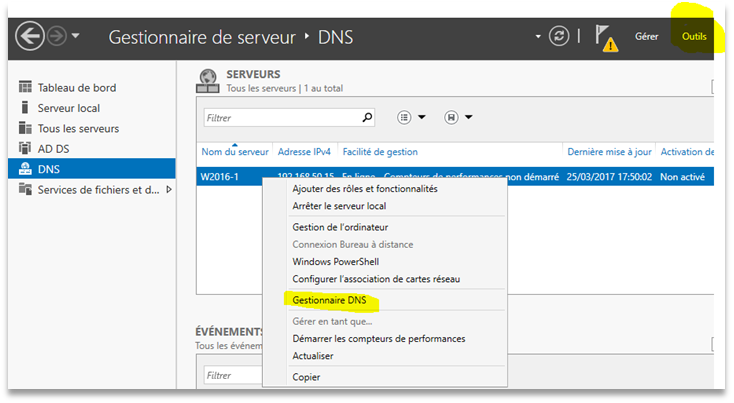Click the back navigation arrow
Viewport: 734px width, 403px height.
pos(31,38)
